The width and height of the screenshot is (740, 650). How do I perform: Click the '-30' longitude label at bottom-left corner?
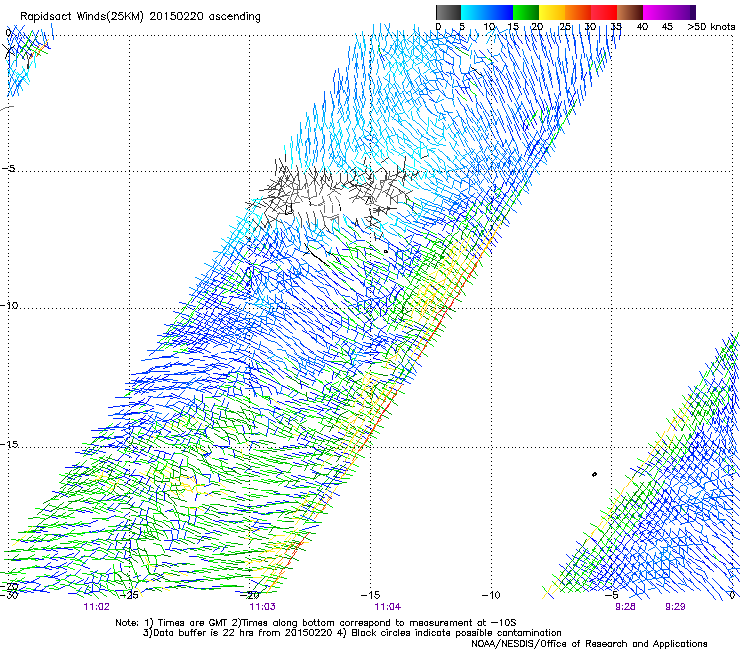[x=9, y=595]
